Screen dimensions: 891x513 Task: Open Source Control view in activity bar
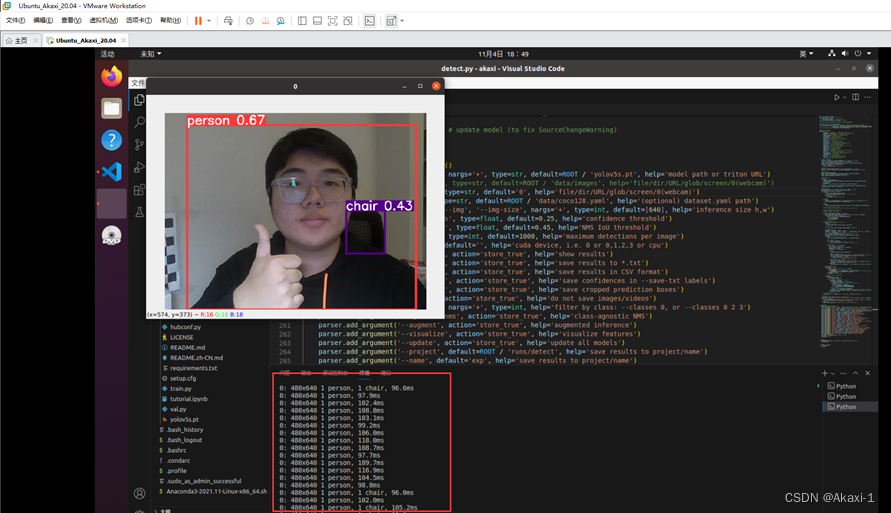[x=139, y=144]
